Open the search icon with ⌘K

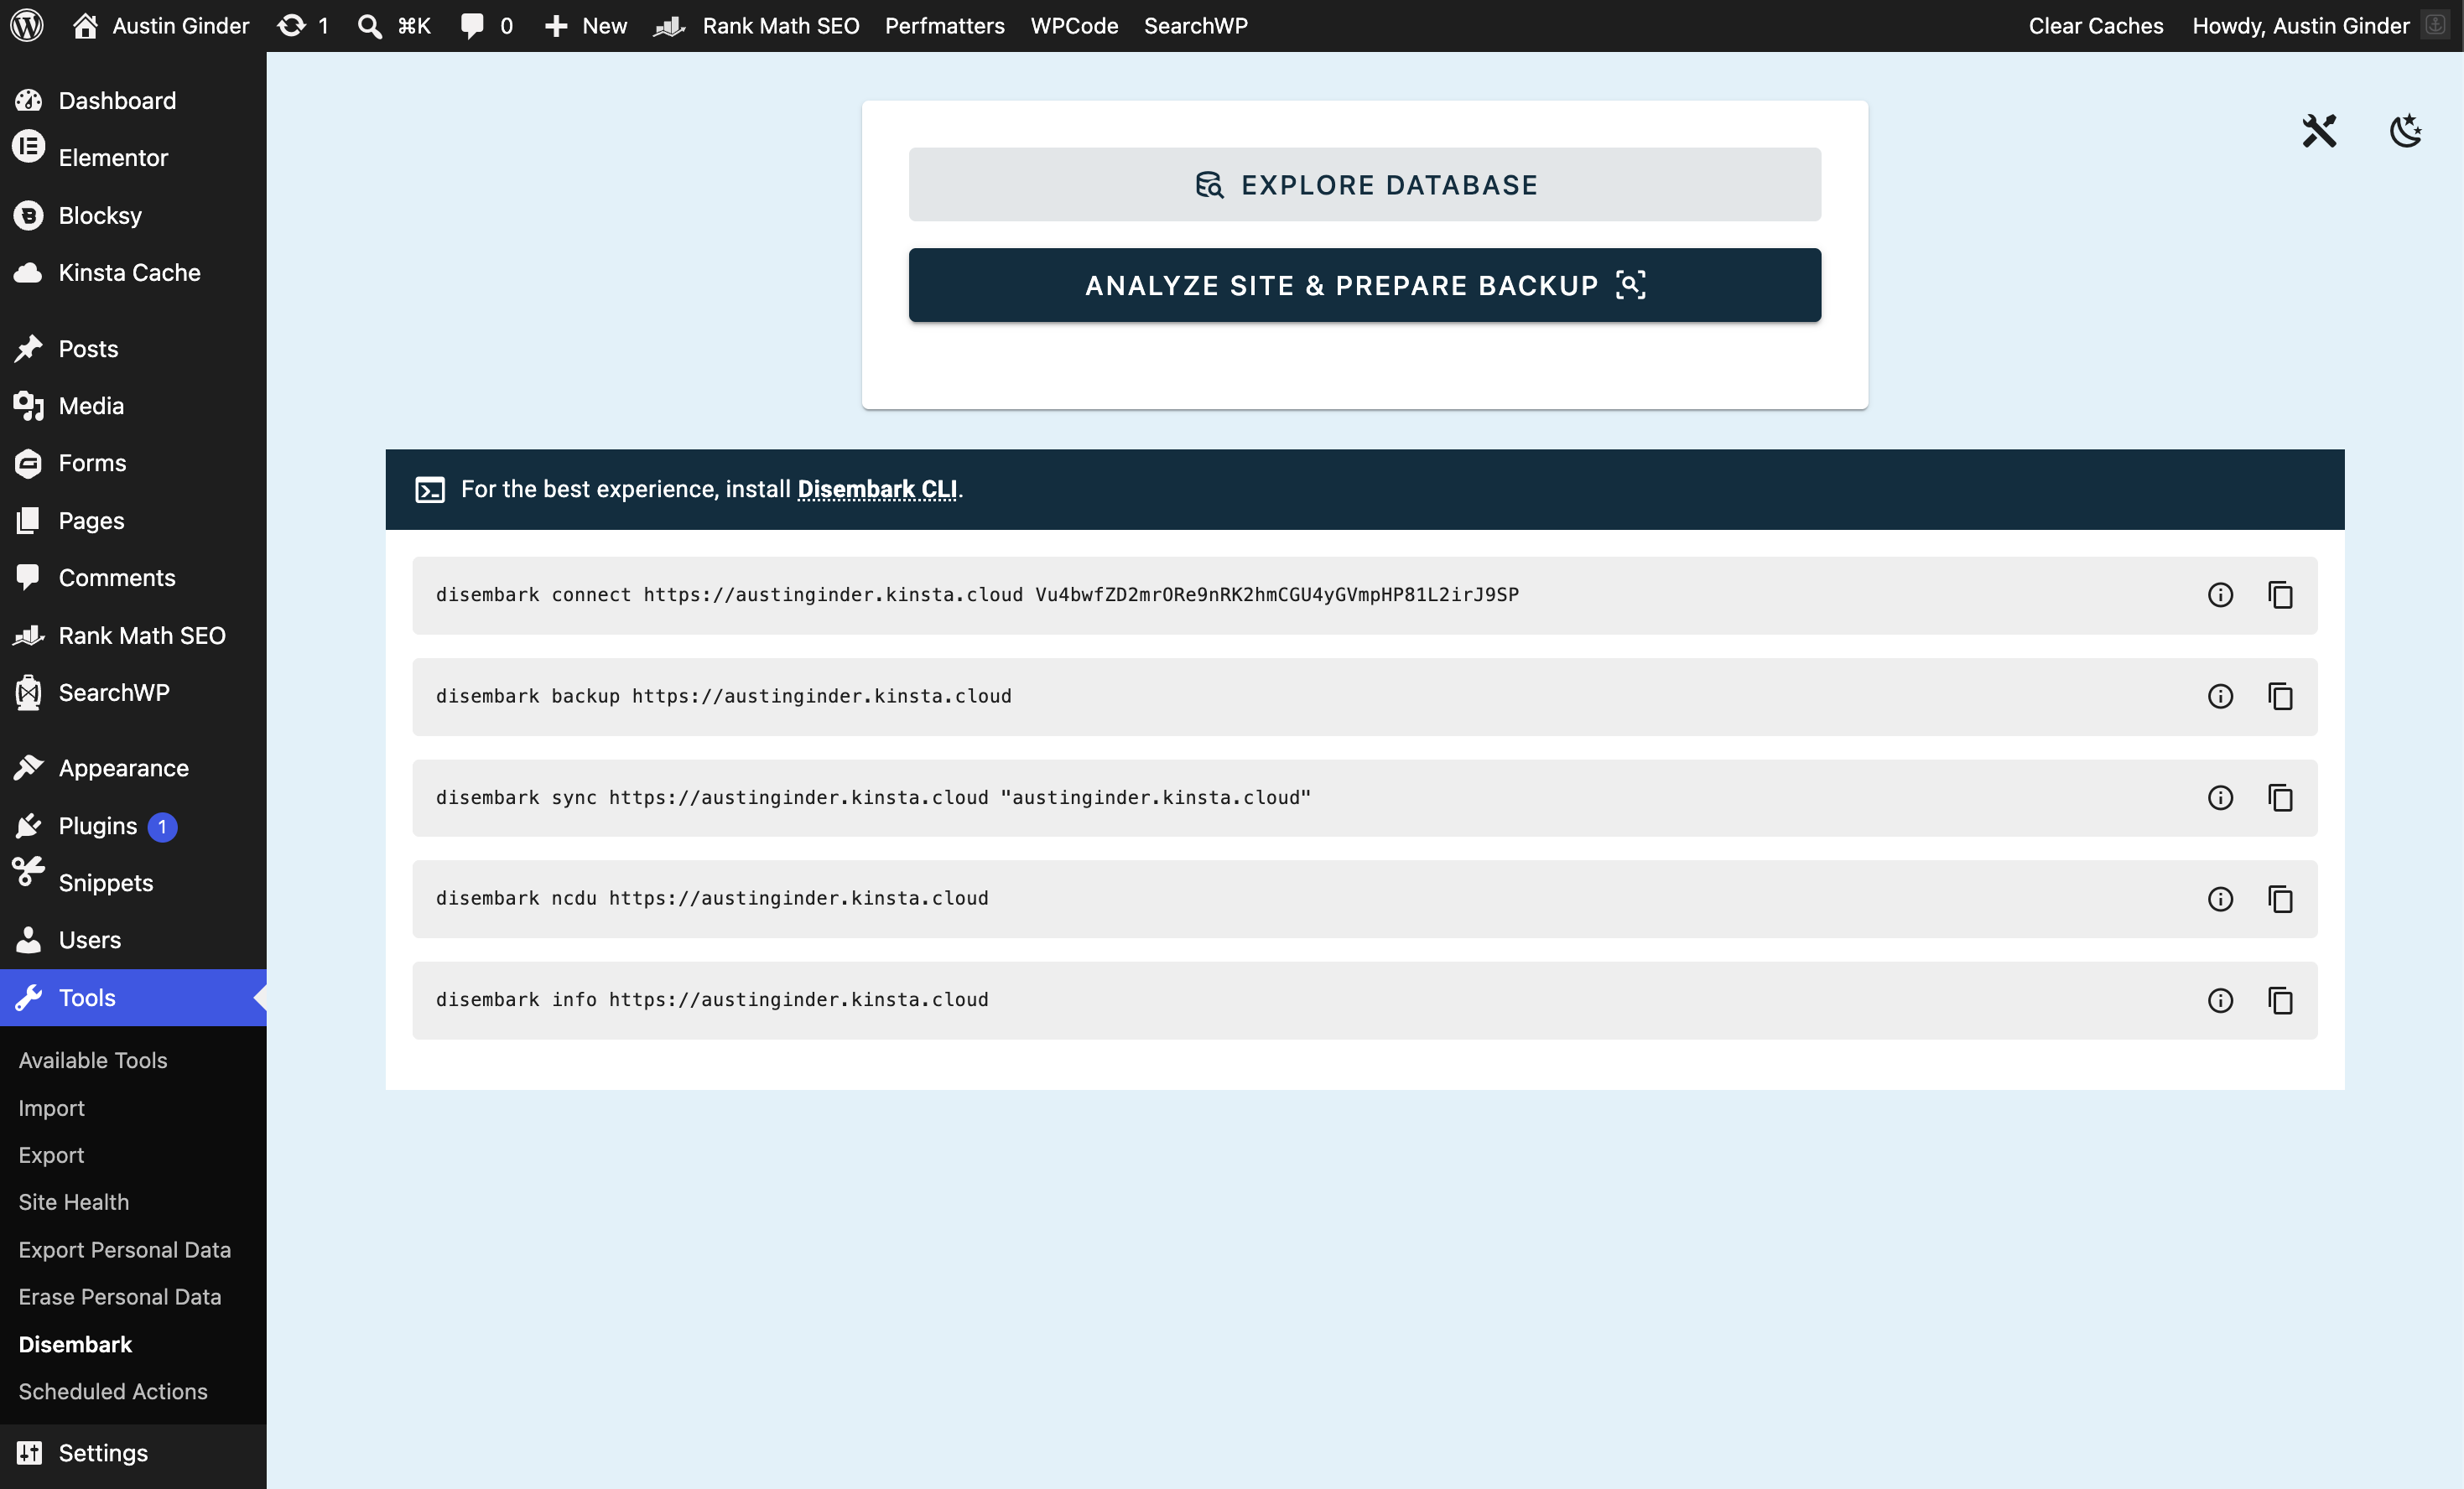pyautogui.click(x=394, y=25)
